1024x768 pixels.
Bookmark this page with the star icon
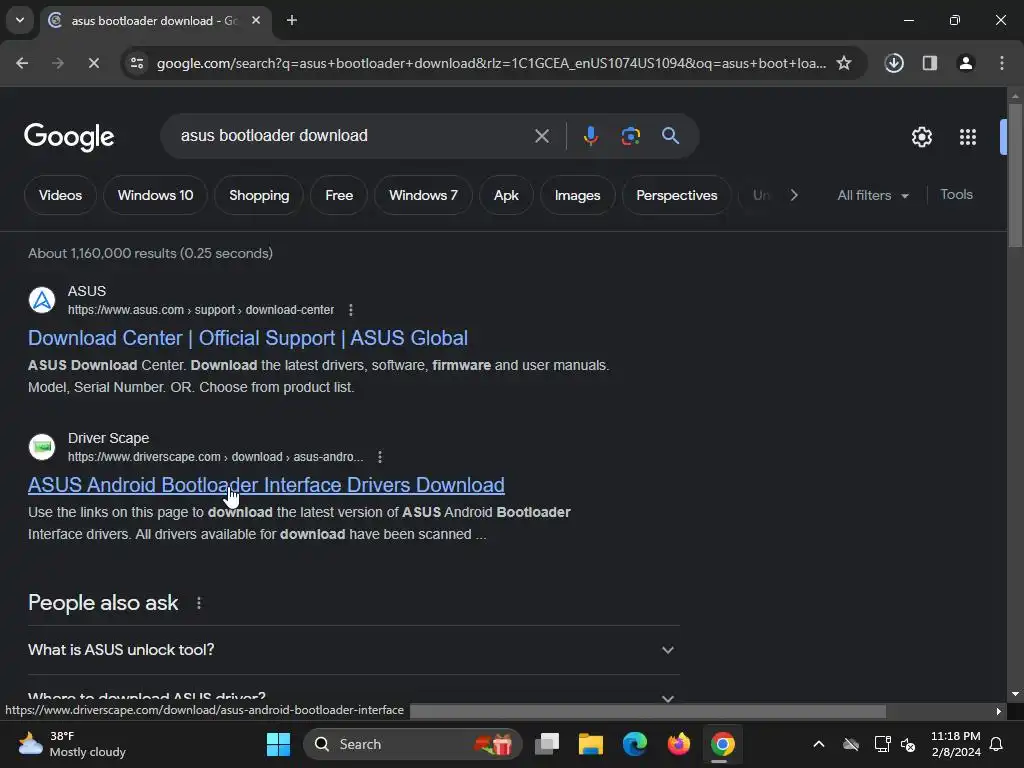click(844, 63)
